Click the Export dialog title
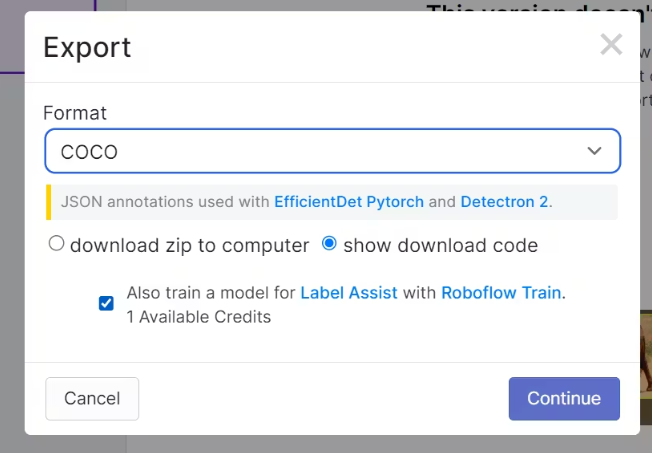 click(87, 47)
